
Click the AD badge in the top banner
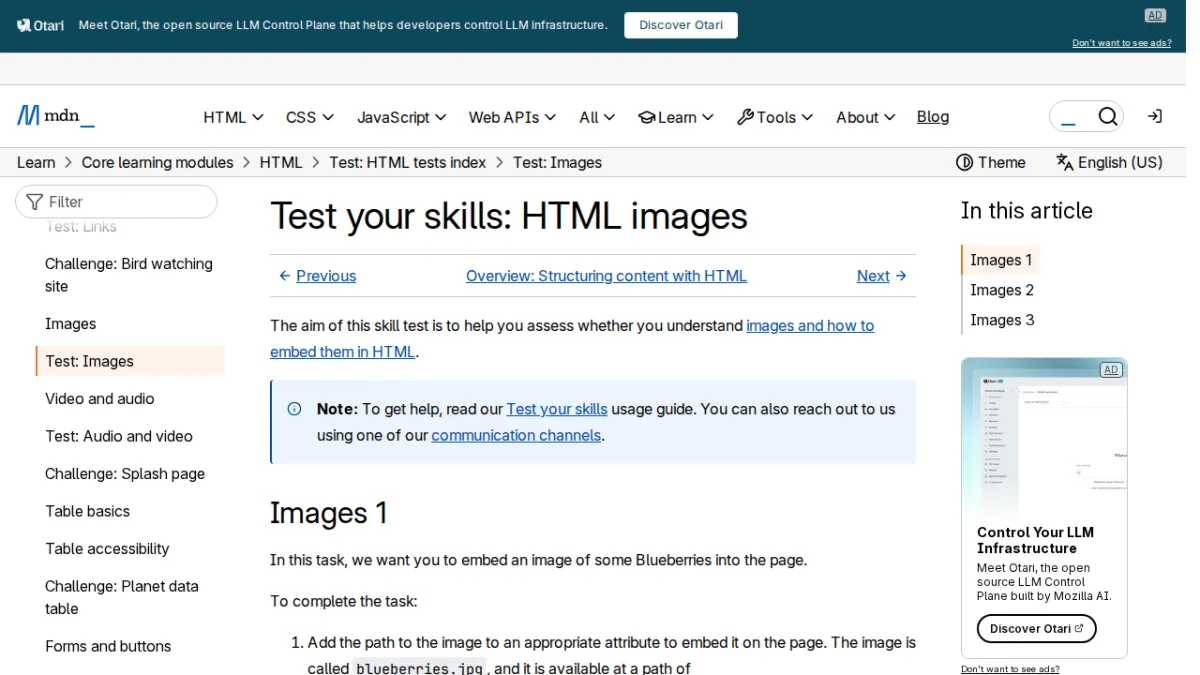[1156, 15]
